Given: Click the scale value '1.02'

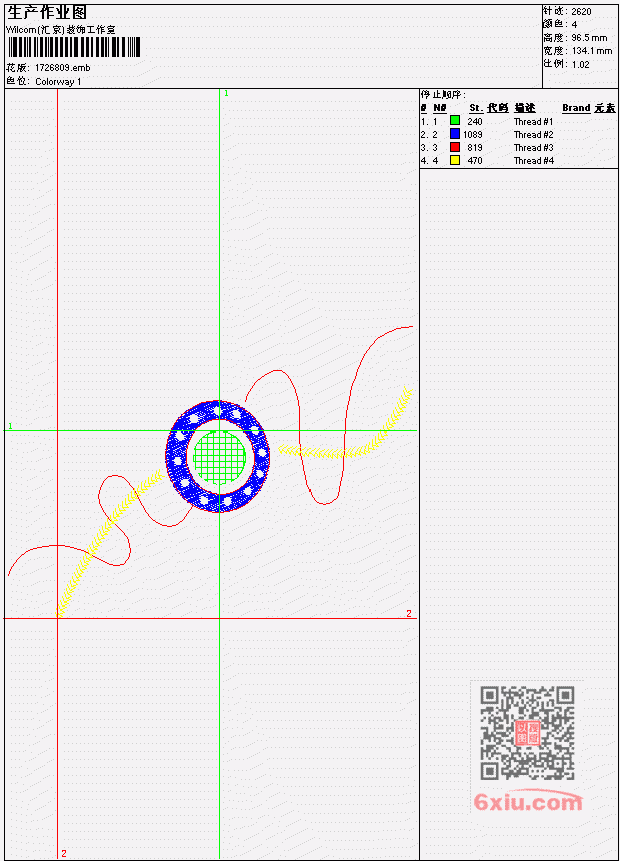Looking at the screenshot, I should tap(580, 65).
